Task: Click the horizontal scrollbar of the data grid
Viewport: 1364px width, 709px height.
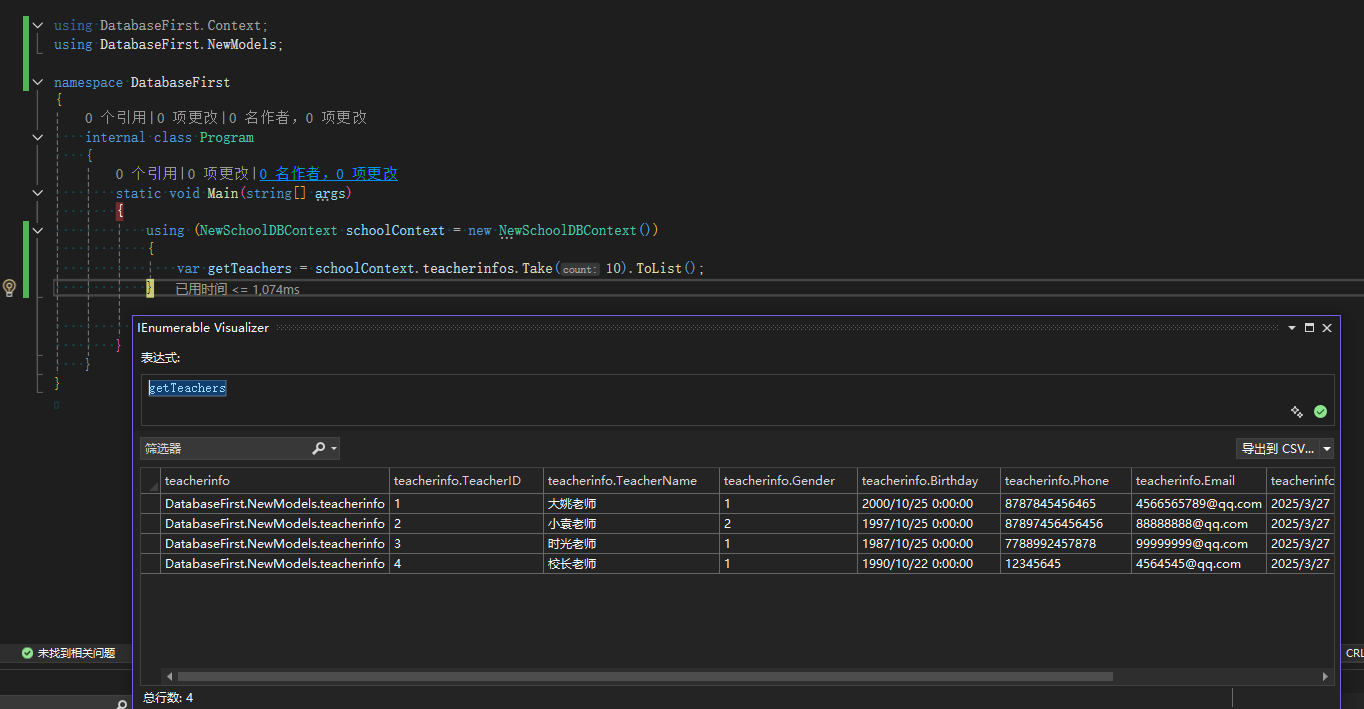Action: 645,677
